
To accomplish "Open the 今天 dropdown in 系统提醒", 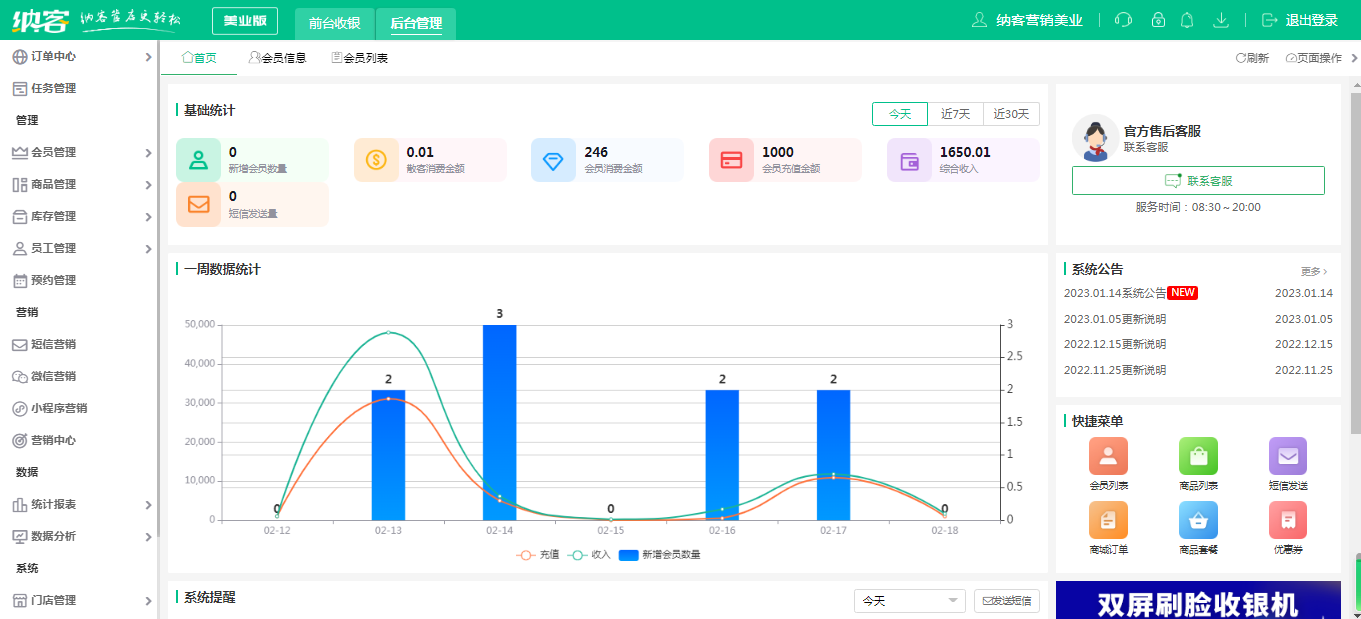I will (x=909, y=601).
